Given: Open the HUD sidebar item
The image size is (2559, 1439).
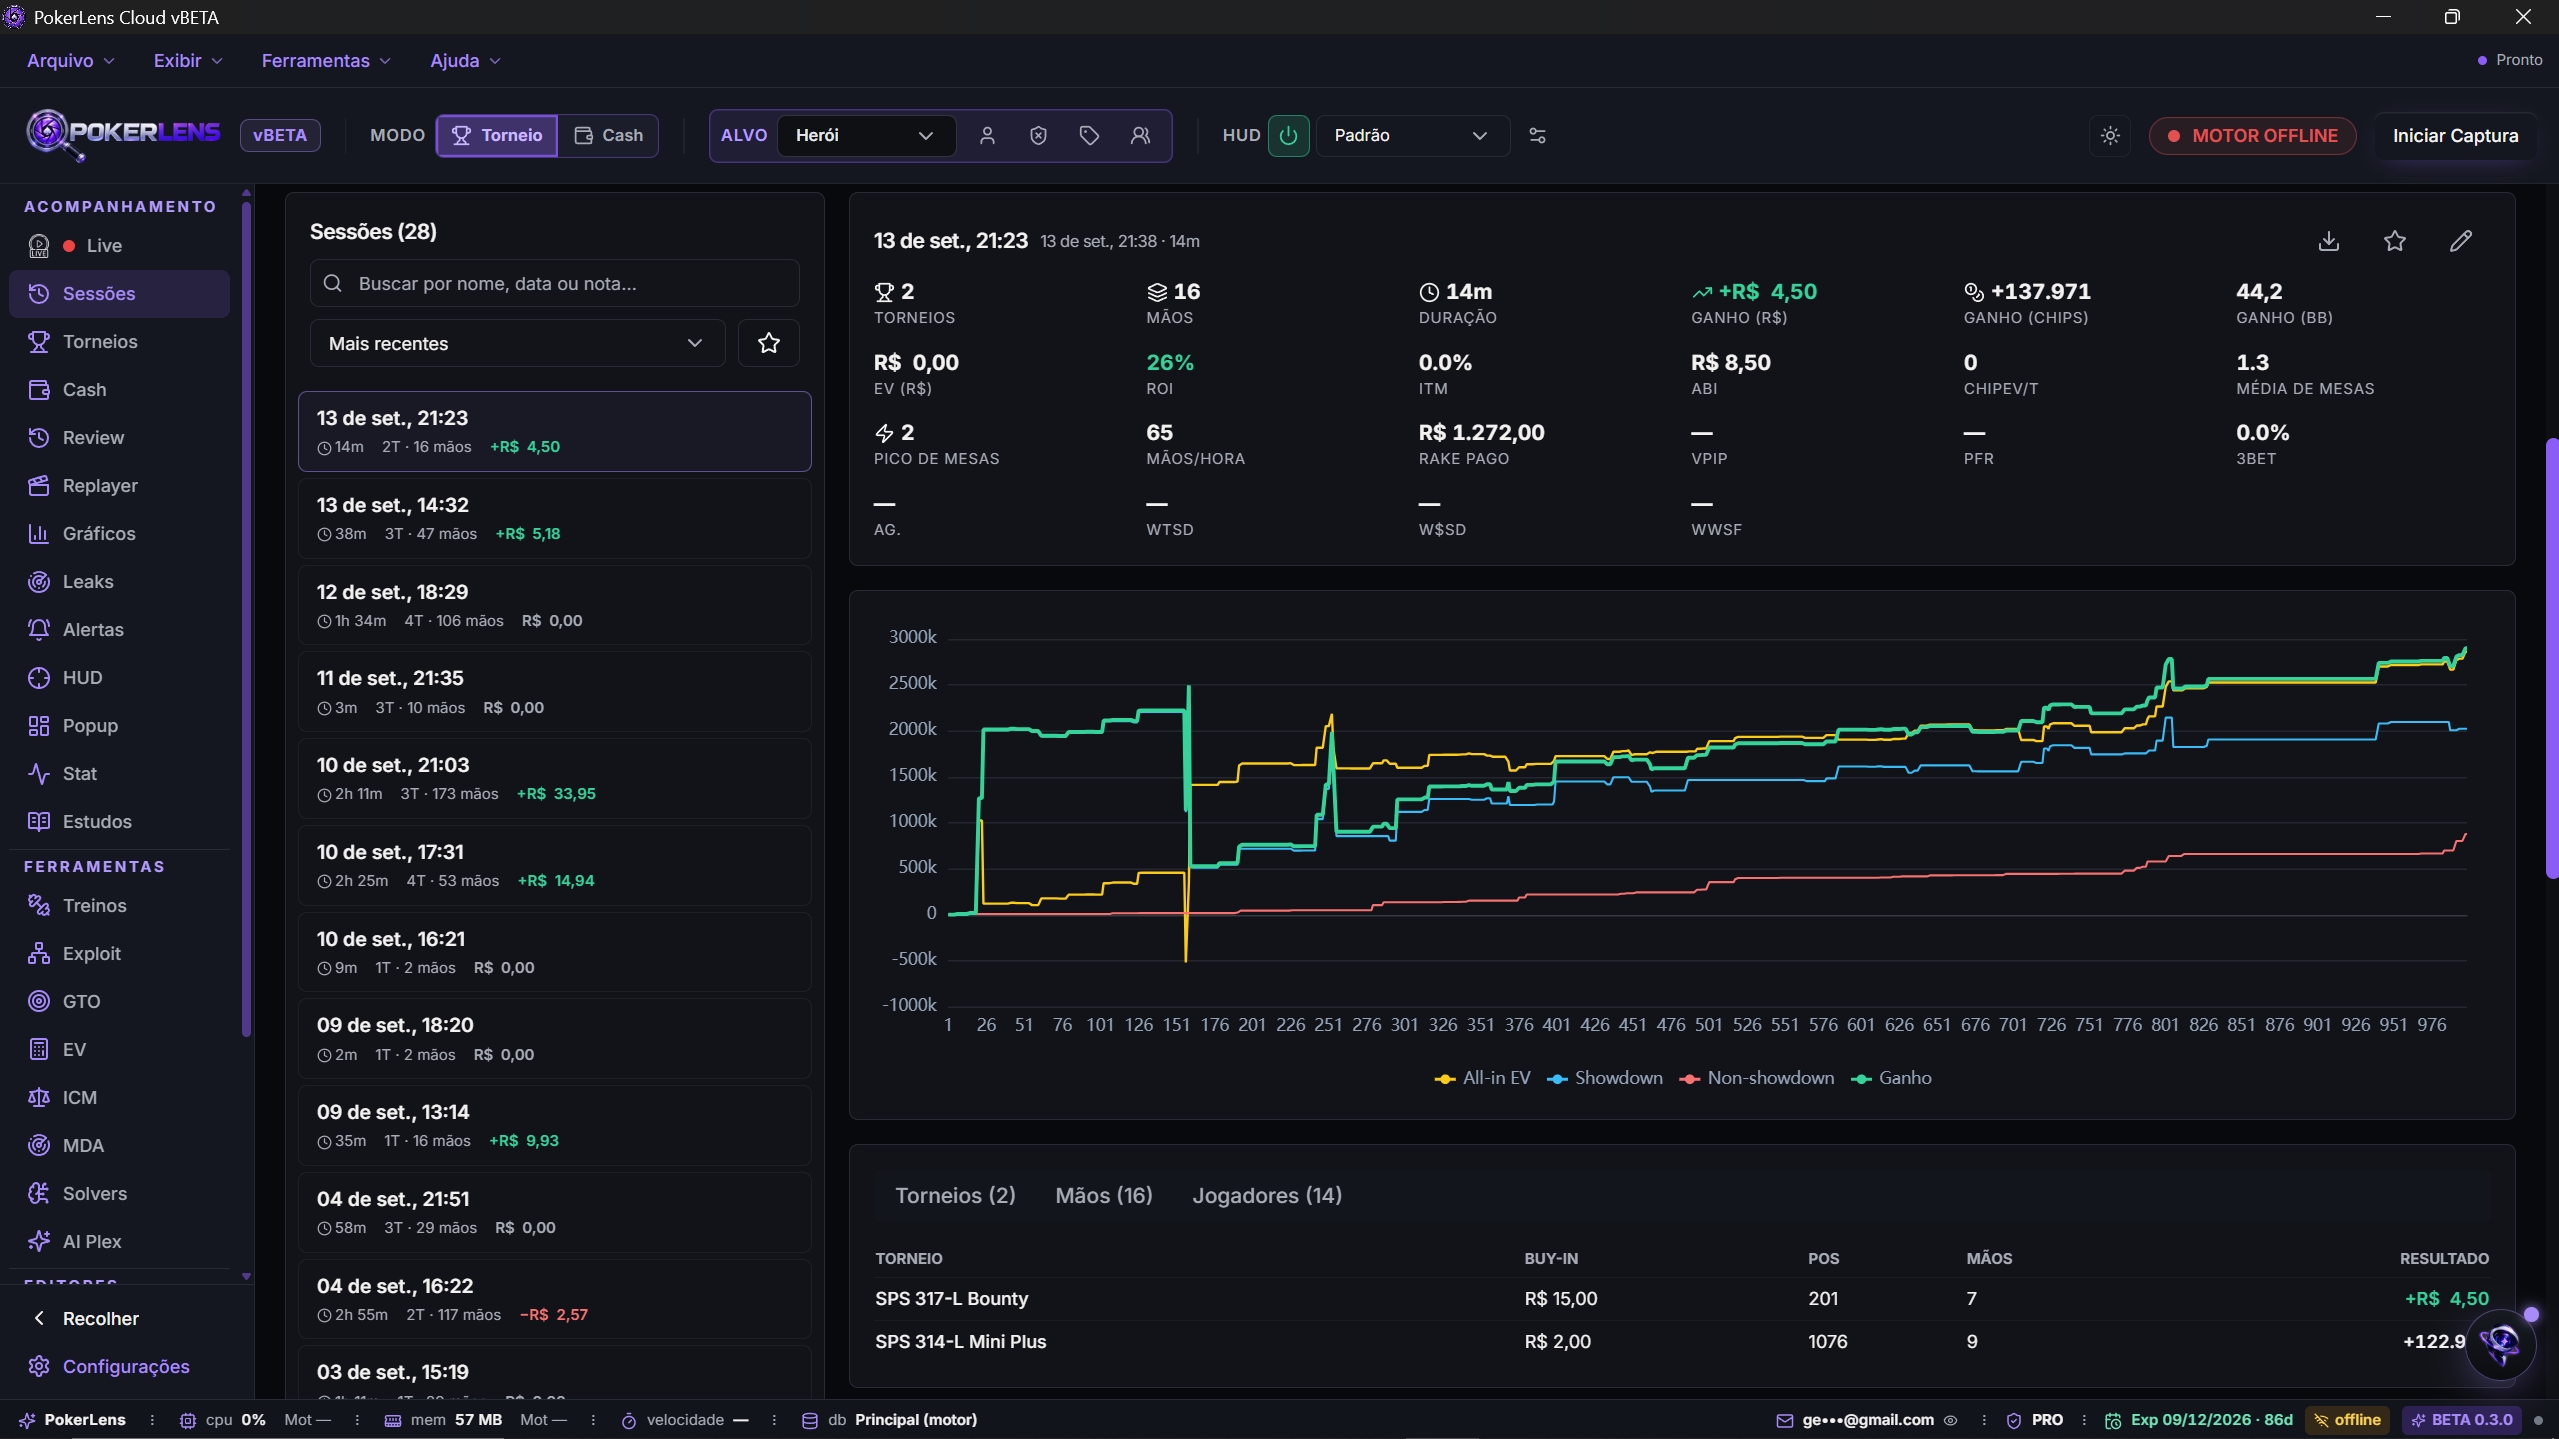Looking at the screenshot, I should (119, 678).
